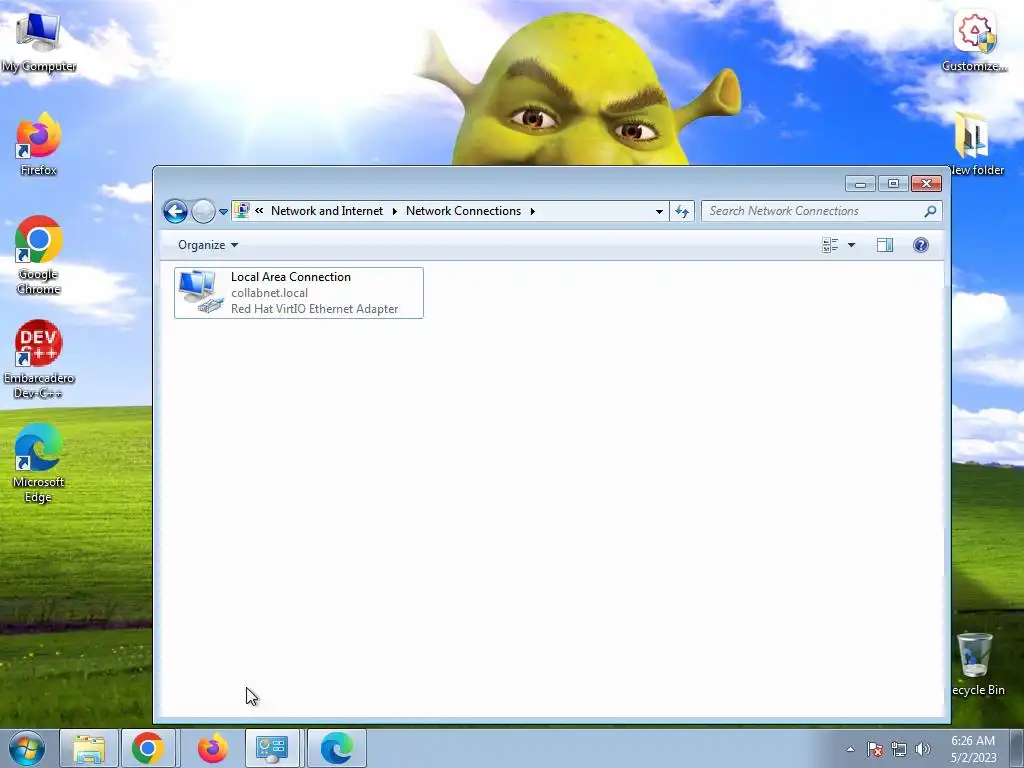
Task: Expand arrow after Network and Internet breadcrumb
Action: point(394,211)
